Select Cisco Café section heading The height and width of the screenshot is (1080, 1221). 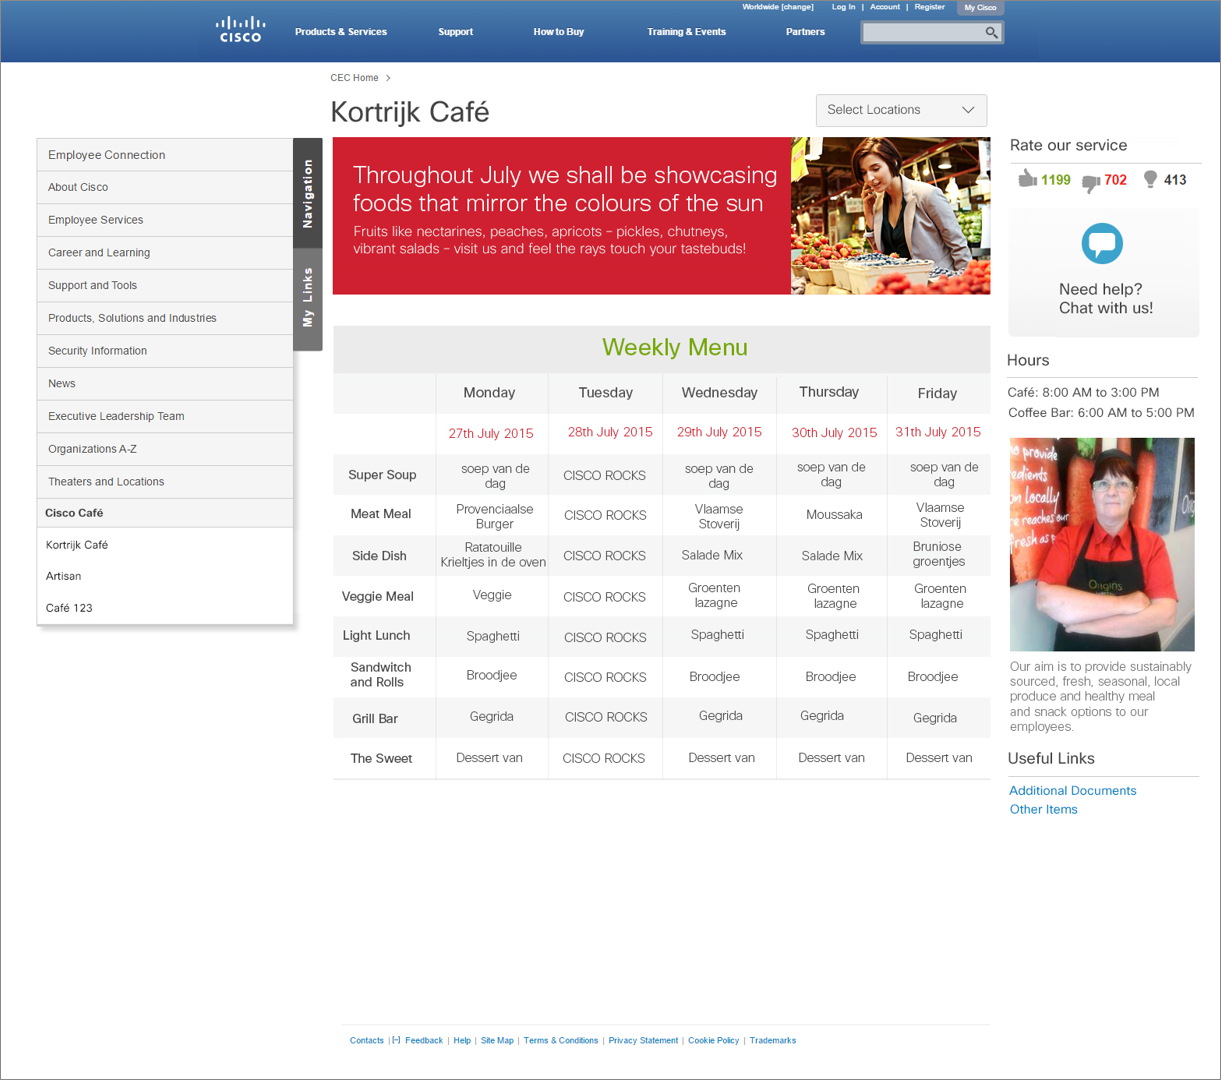click(x=165, y=513)
